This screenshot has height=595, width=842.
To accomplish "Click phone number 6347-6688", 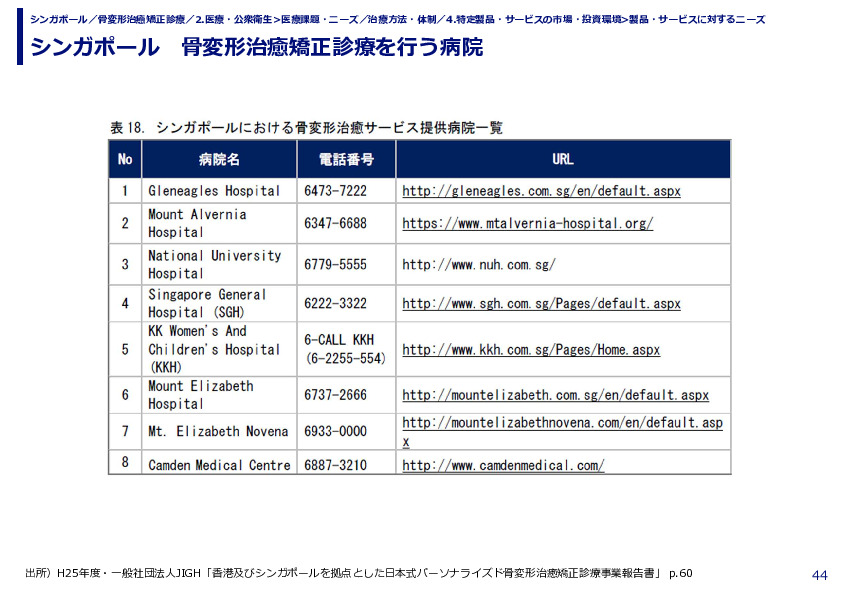I will (335, 223).
